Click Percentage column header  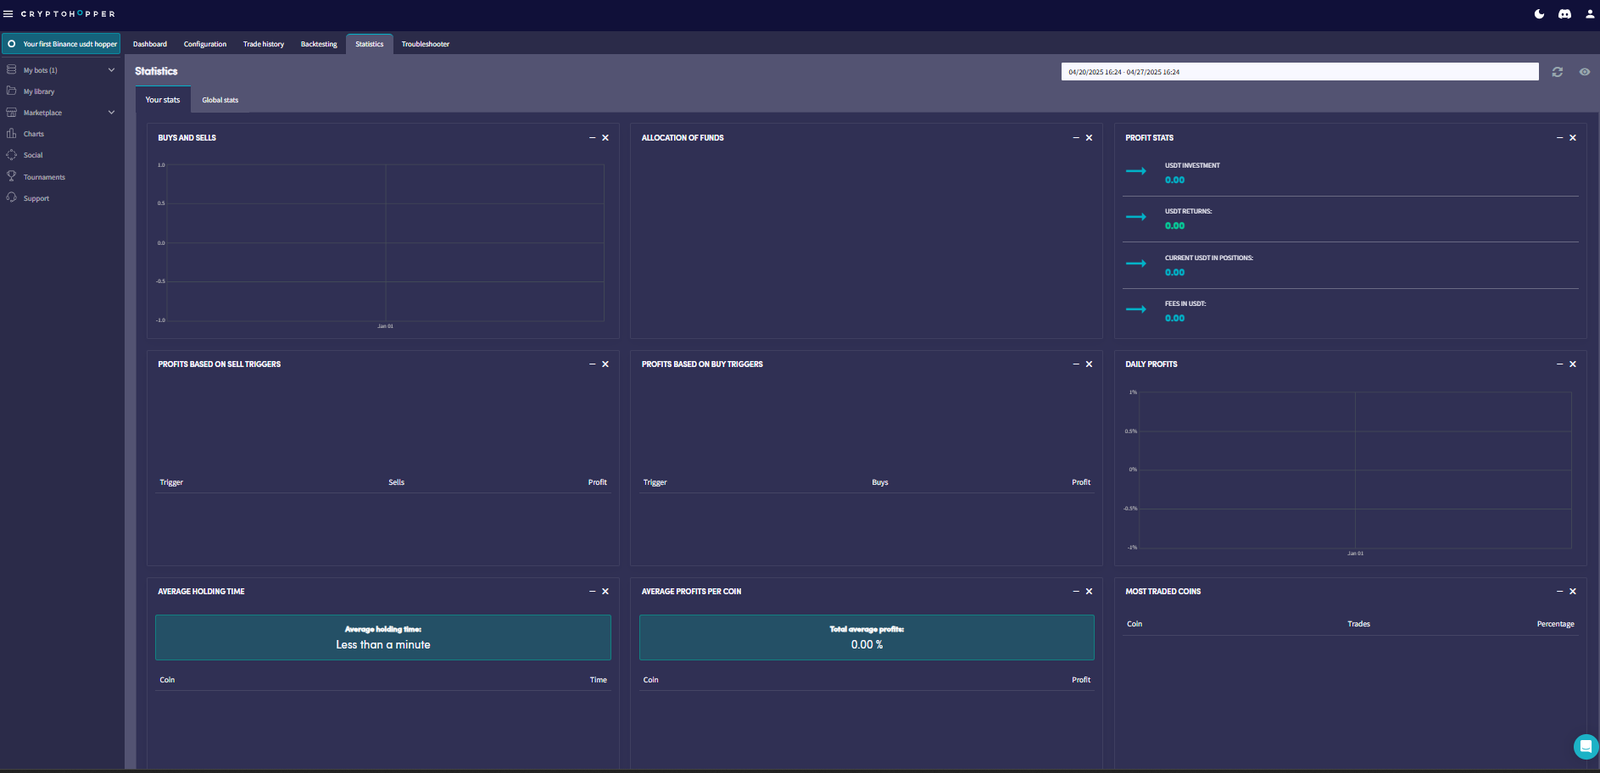pyautogui.click(x=1555, y=624)
